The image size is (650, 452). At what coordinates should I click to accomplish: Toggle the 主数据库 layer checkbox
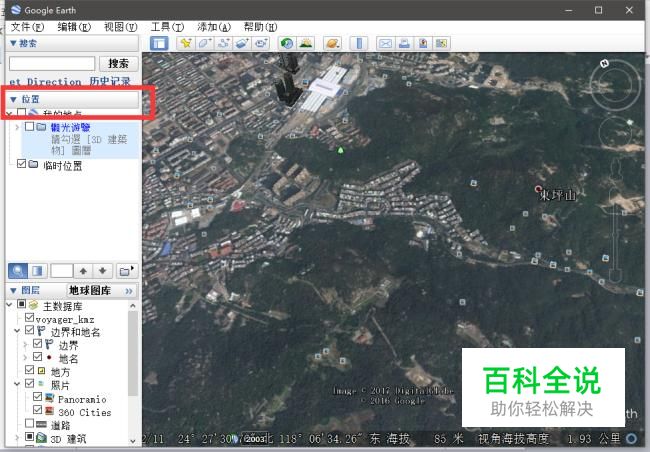pos(22,304)
